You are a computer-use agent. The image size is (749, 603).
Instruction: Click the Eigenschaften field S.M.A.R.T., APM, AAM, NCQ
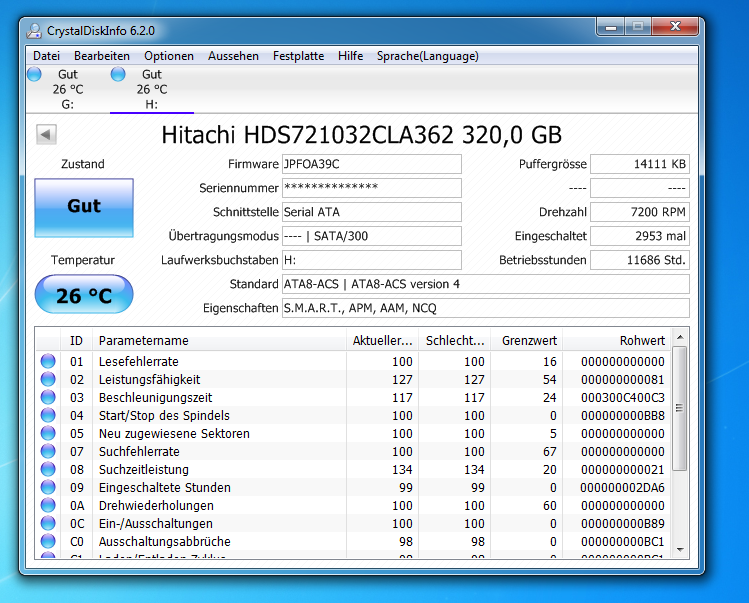tap(486, 308)
